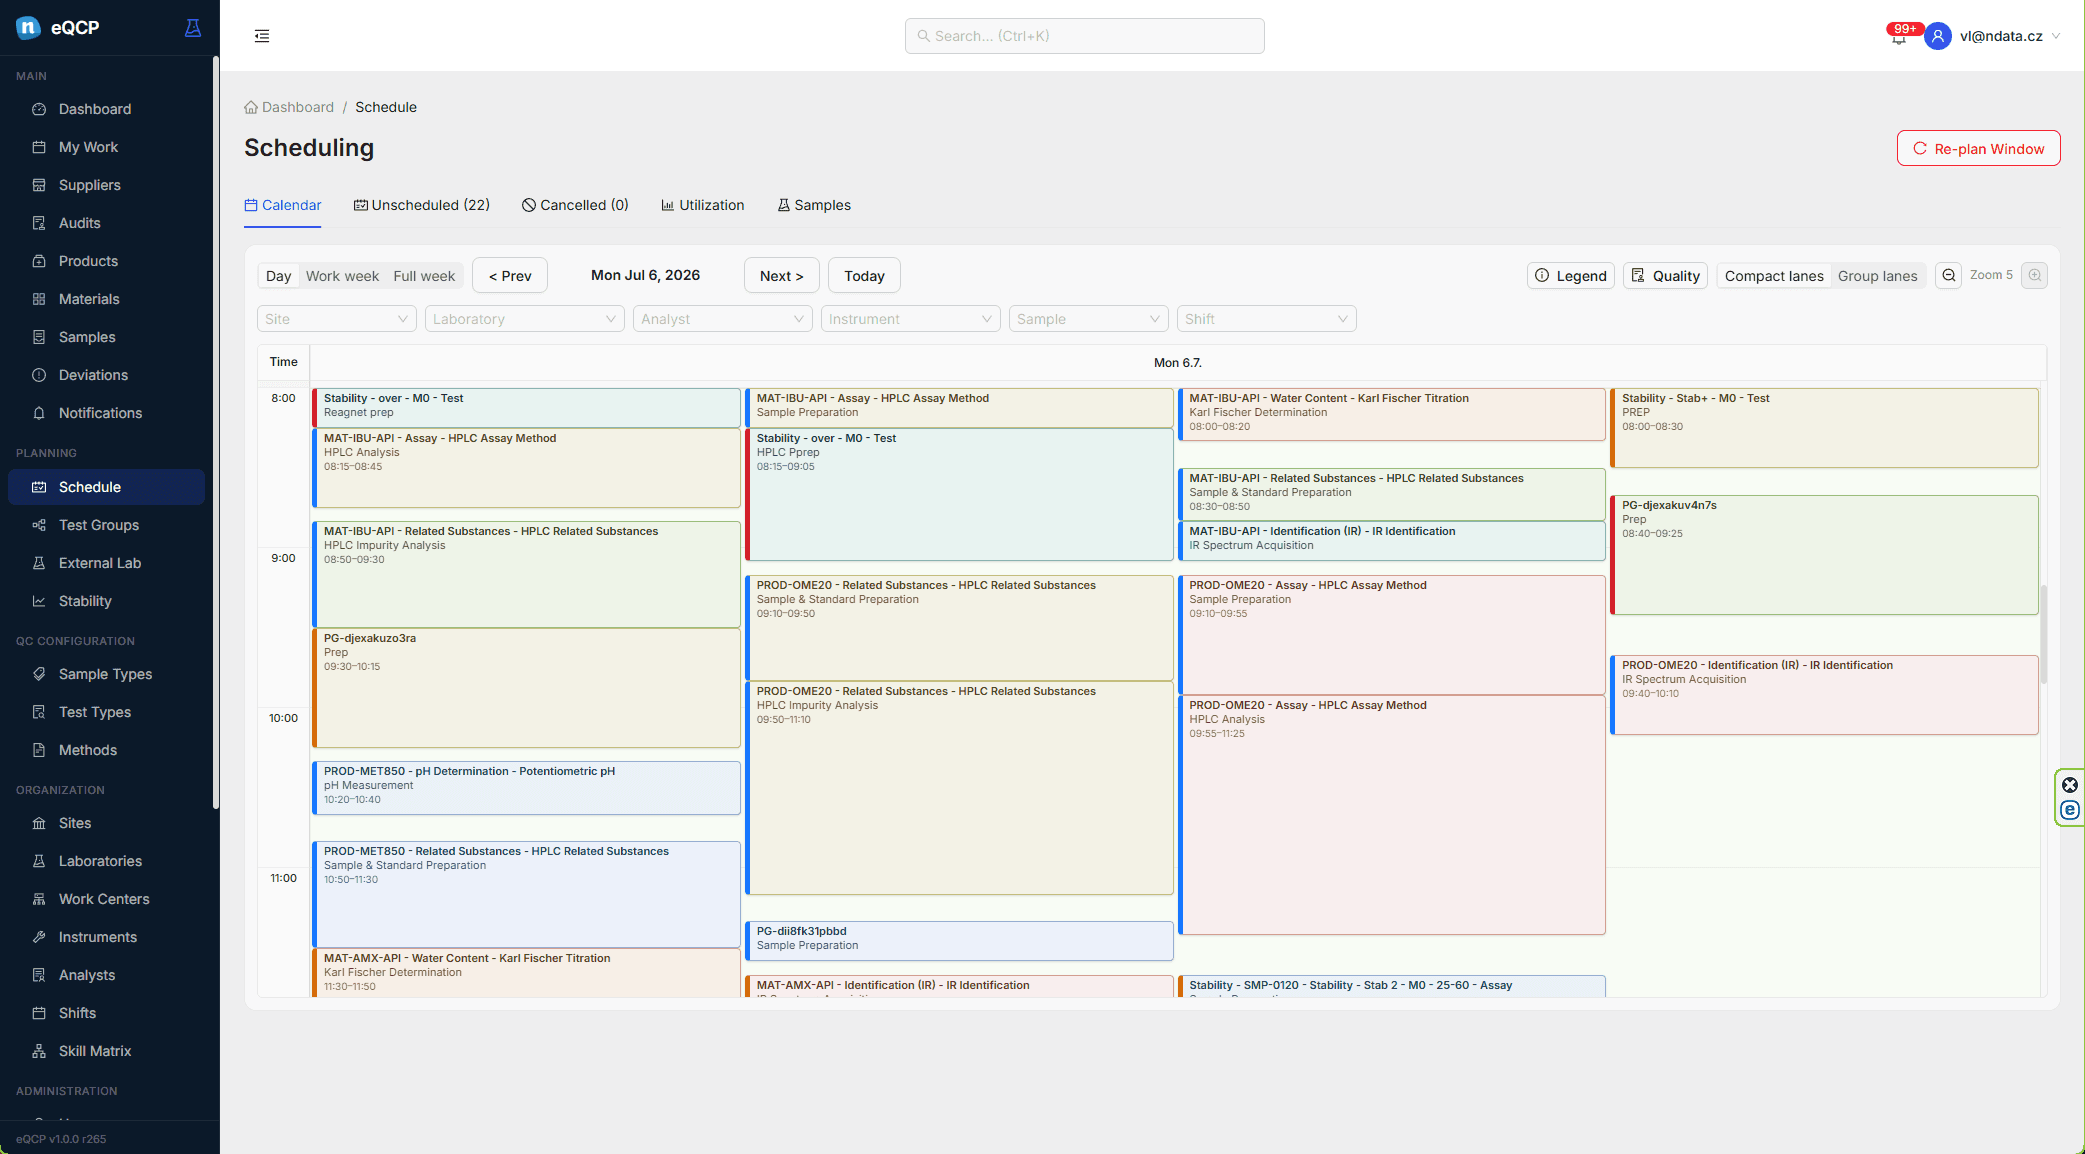This screenshot has width=2085, height=1154.
Task: Open the notifications bell with 99+ badge
Action: coord(1899,37)
